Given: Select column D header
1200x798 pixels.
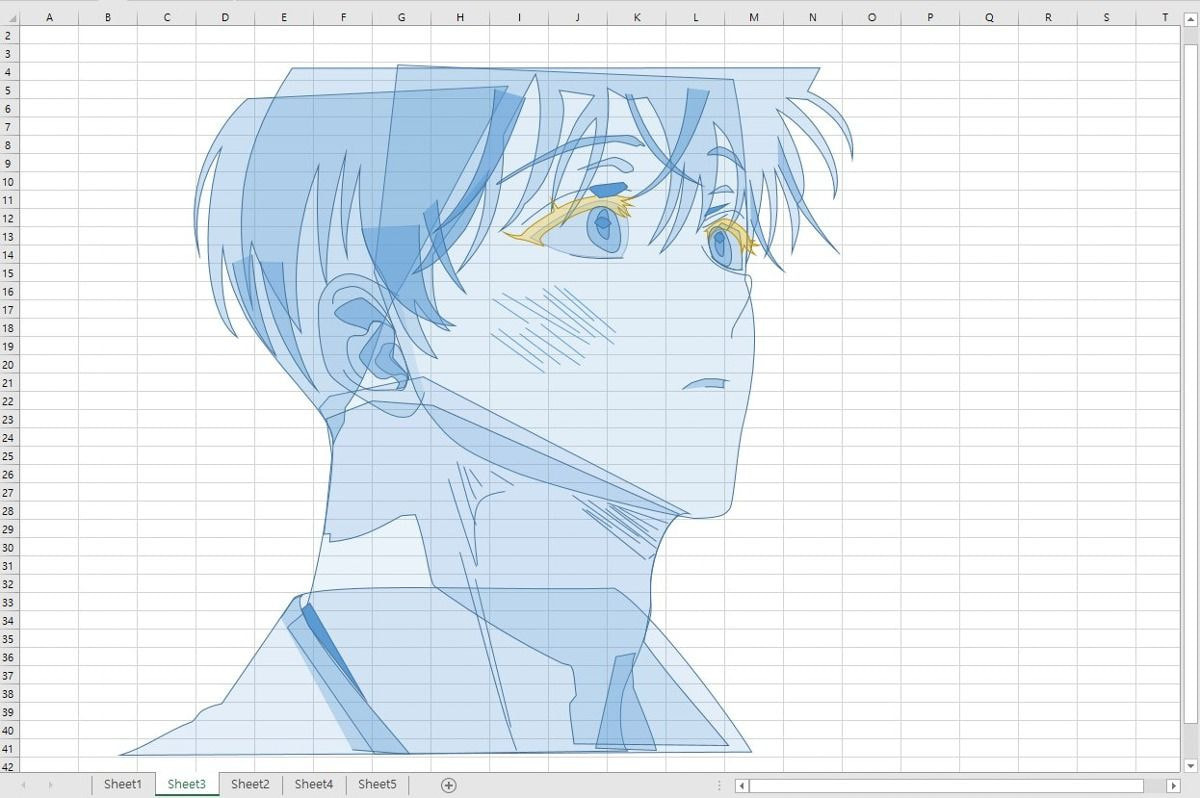Looking at the screenshot, I should 225,17.
